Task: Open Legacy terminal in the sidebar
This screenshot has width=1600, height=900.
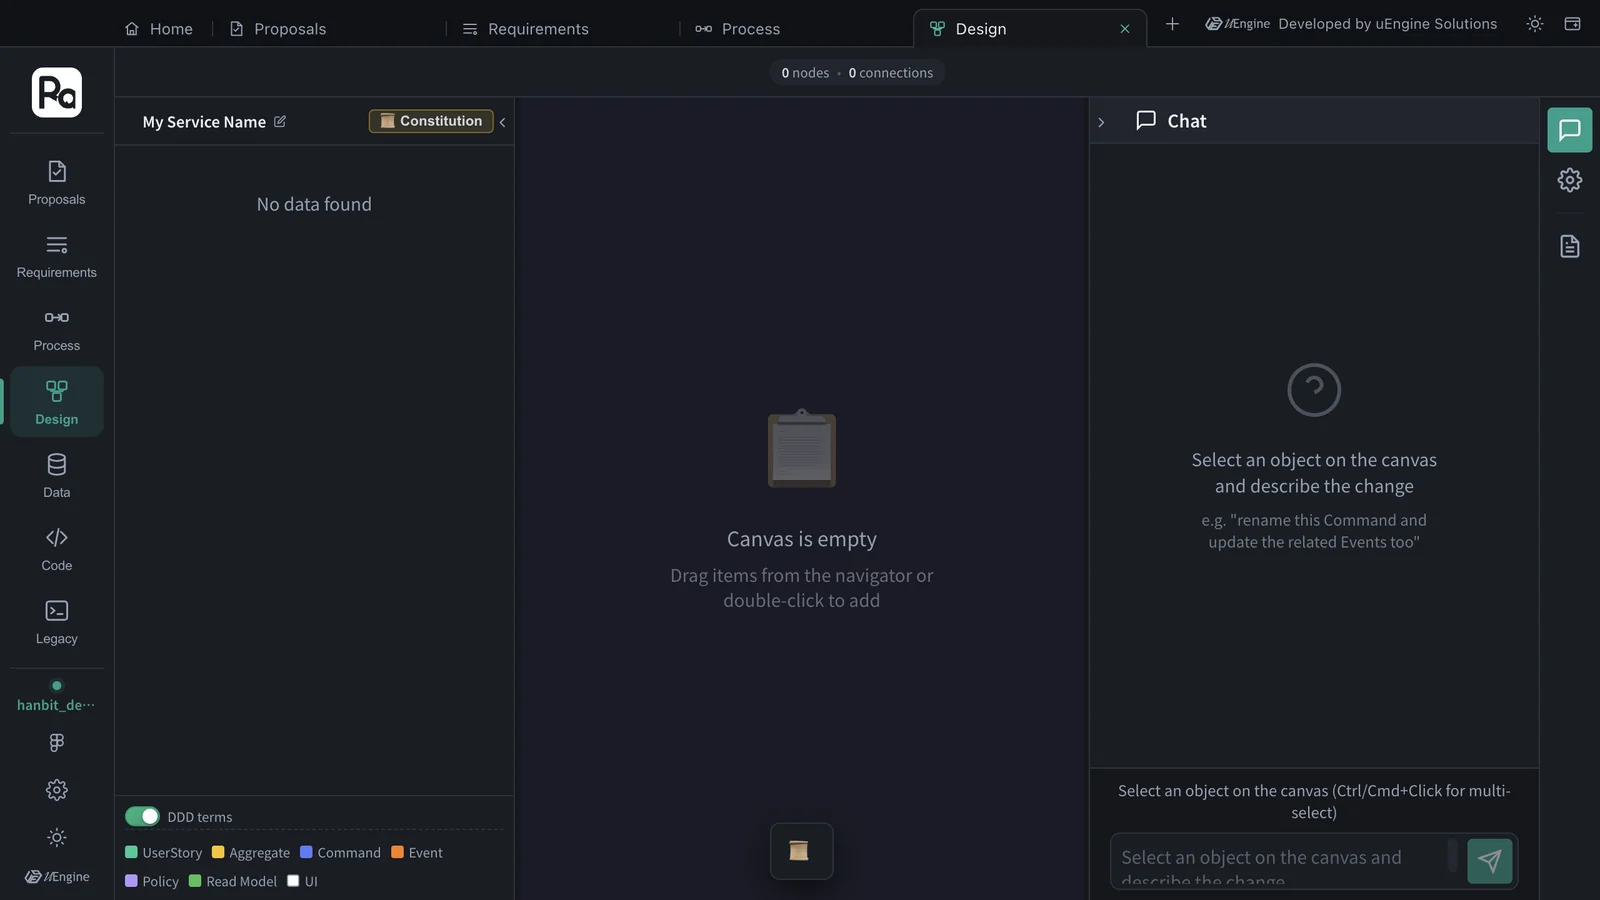Action: (x=57, y=622)
